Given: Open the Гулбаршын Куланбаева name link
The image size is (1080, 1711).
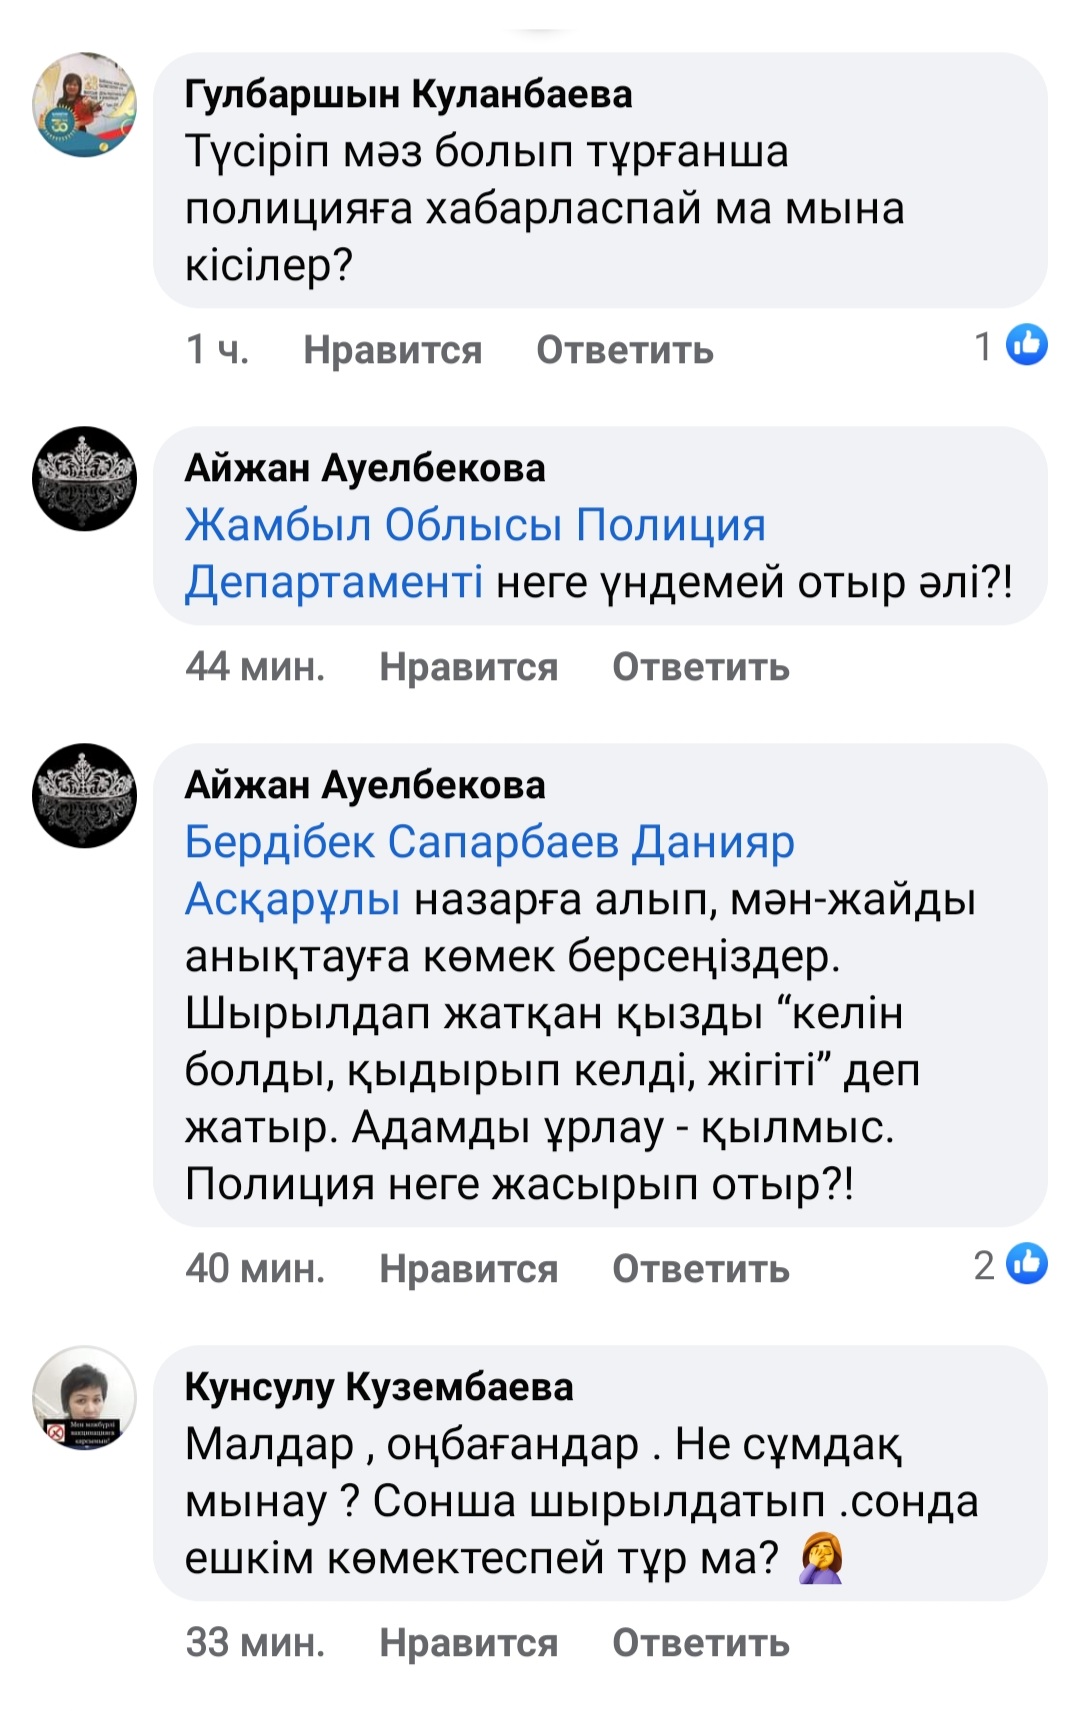Looking at the screenshot, I should click(408, 95).
